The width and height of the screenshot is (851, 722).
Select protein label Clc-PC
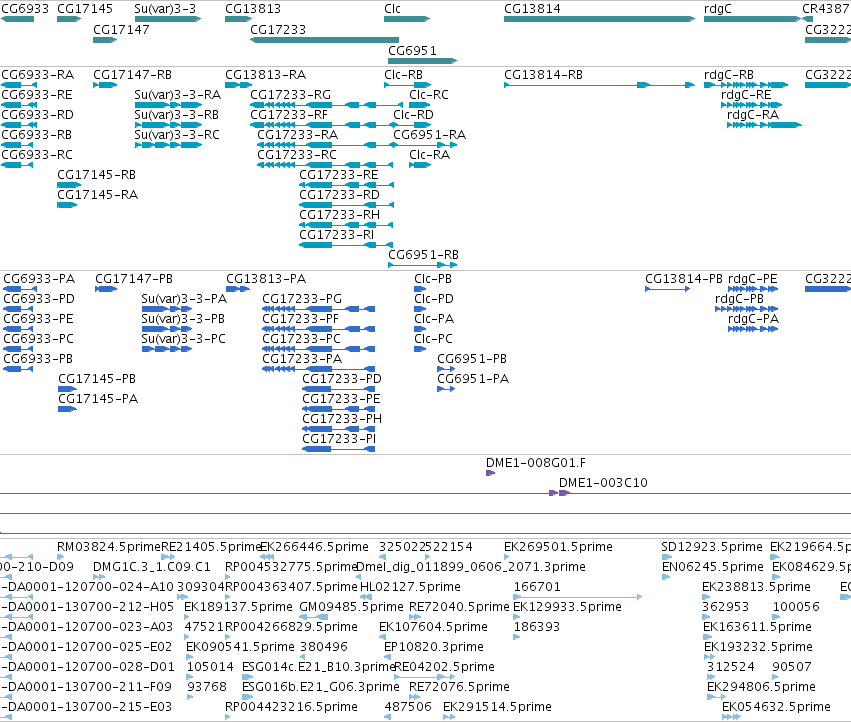433,339
